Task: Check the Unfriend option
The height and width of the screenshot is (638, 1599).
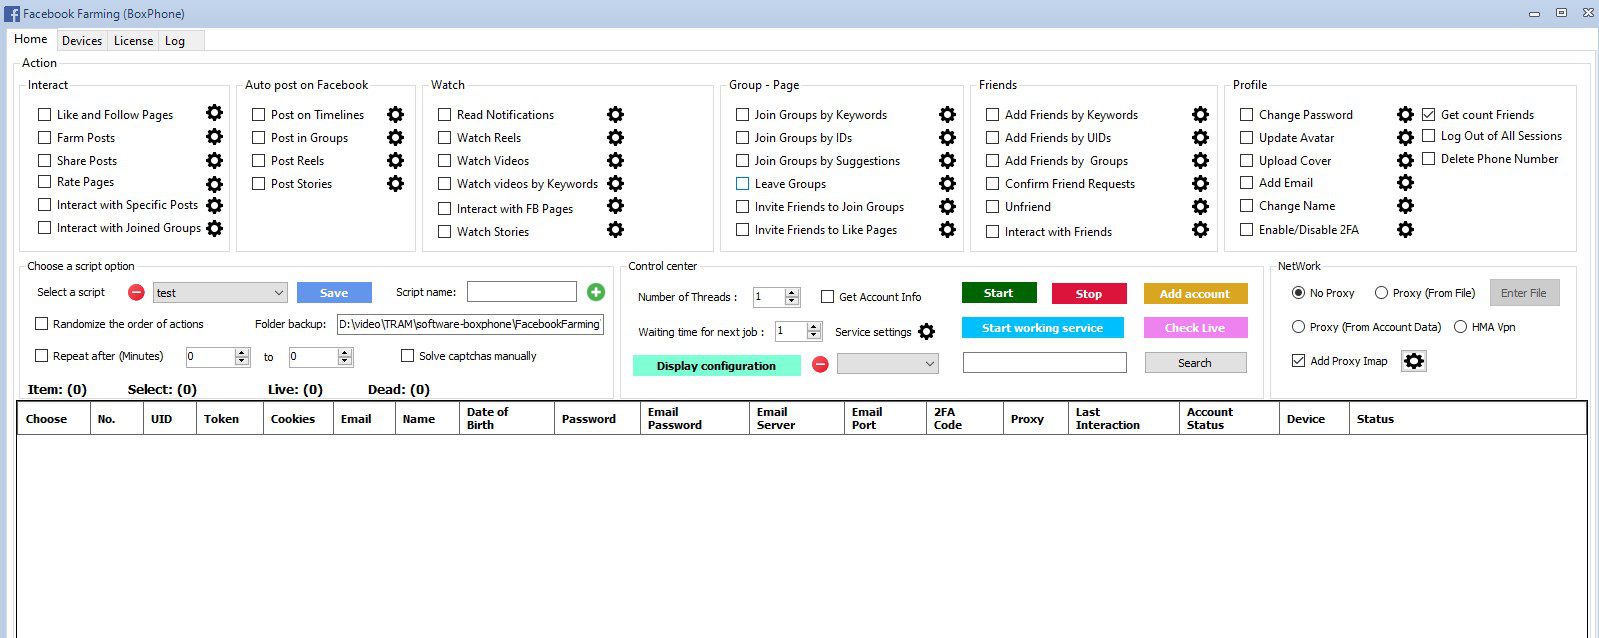Action: 992,207
